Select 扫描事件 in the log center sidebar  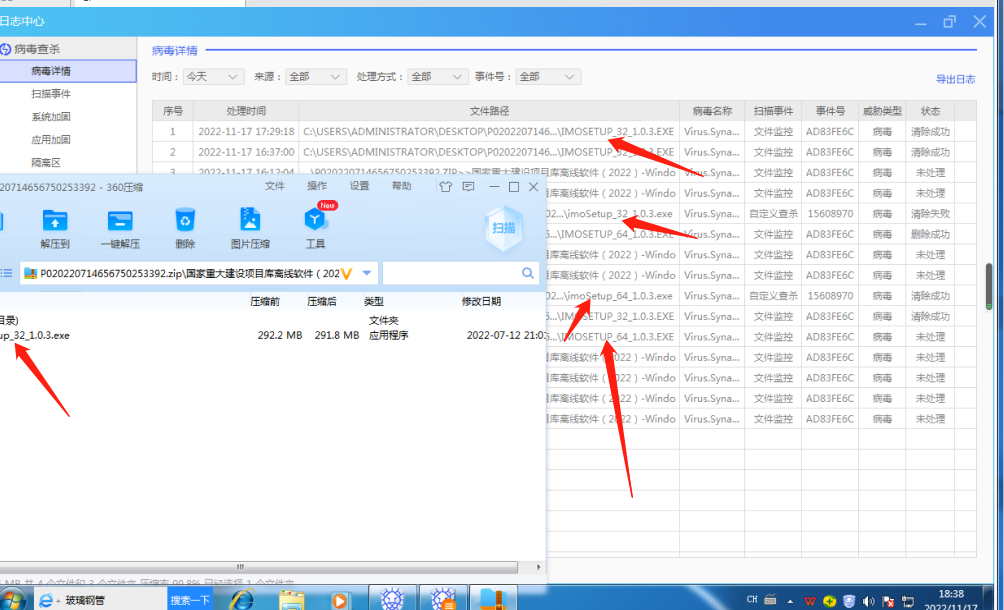(51, 94)
